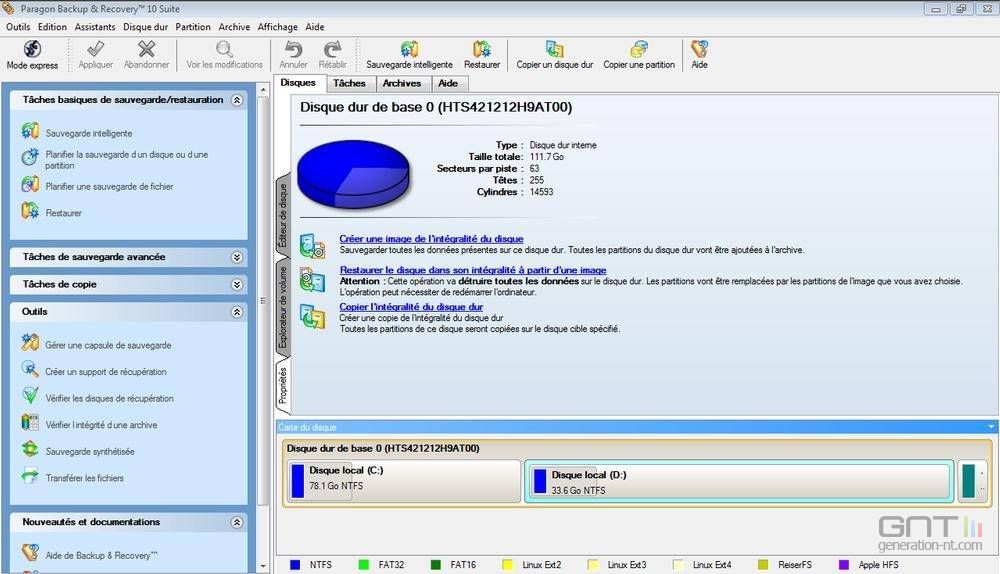The height and width of the screenshot is (574, 1000).
Task: Select the Disques tab
Action: tap(298, 82)
